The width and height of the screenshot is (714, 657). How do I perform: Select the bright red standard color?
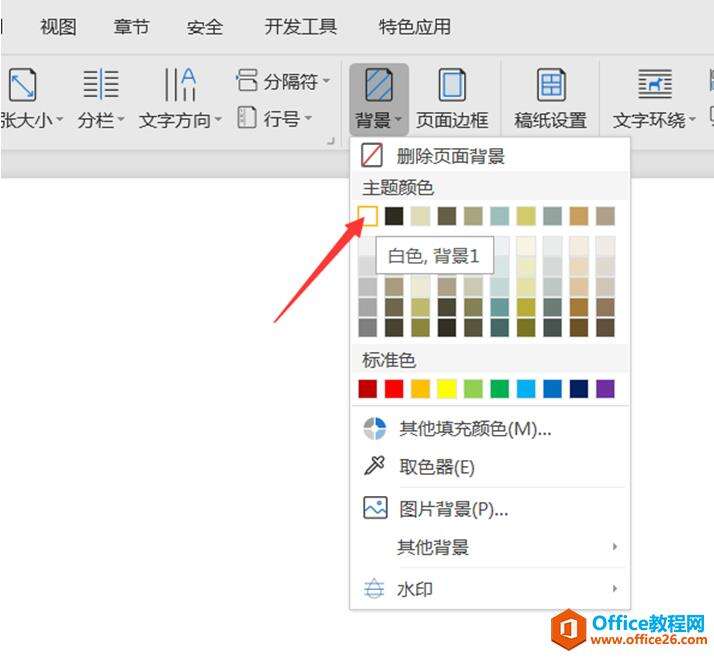(x=394, y=389)
